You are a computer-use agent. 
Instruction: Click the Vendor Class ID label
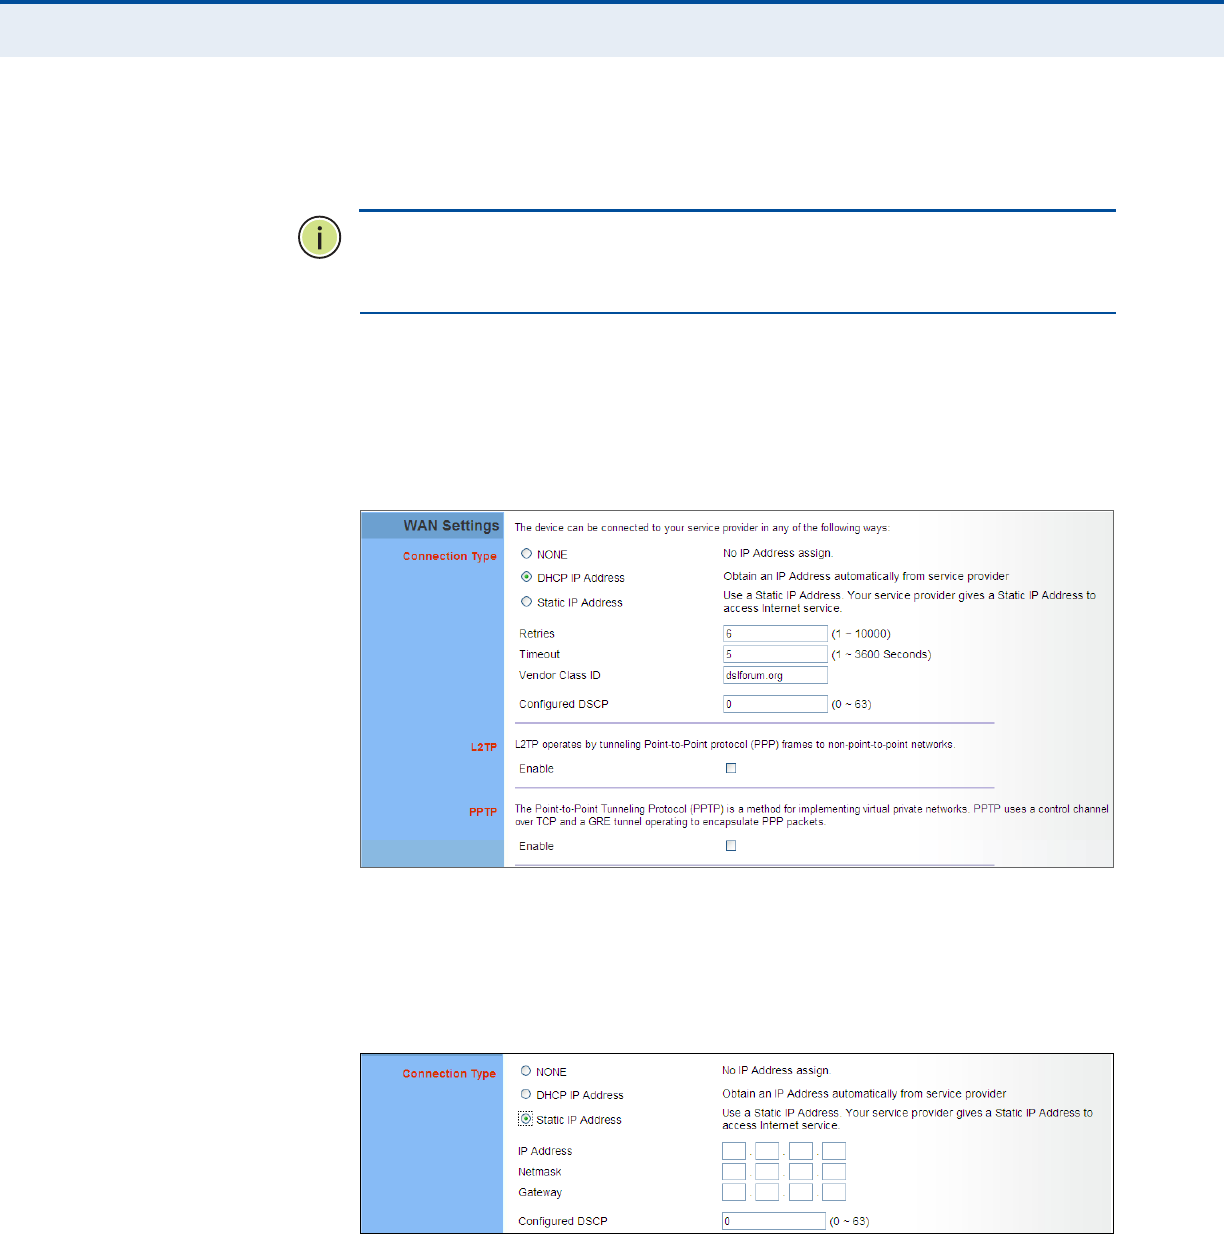560,675
